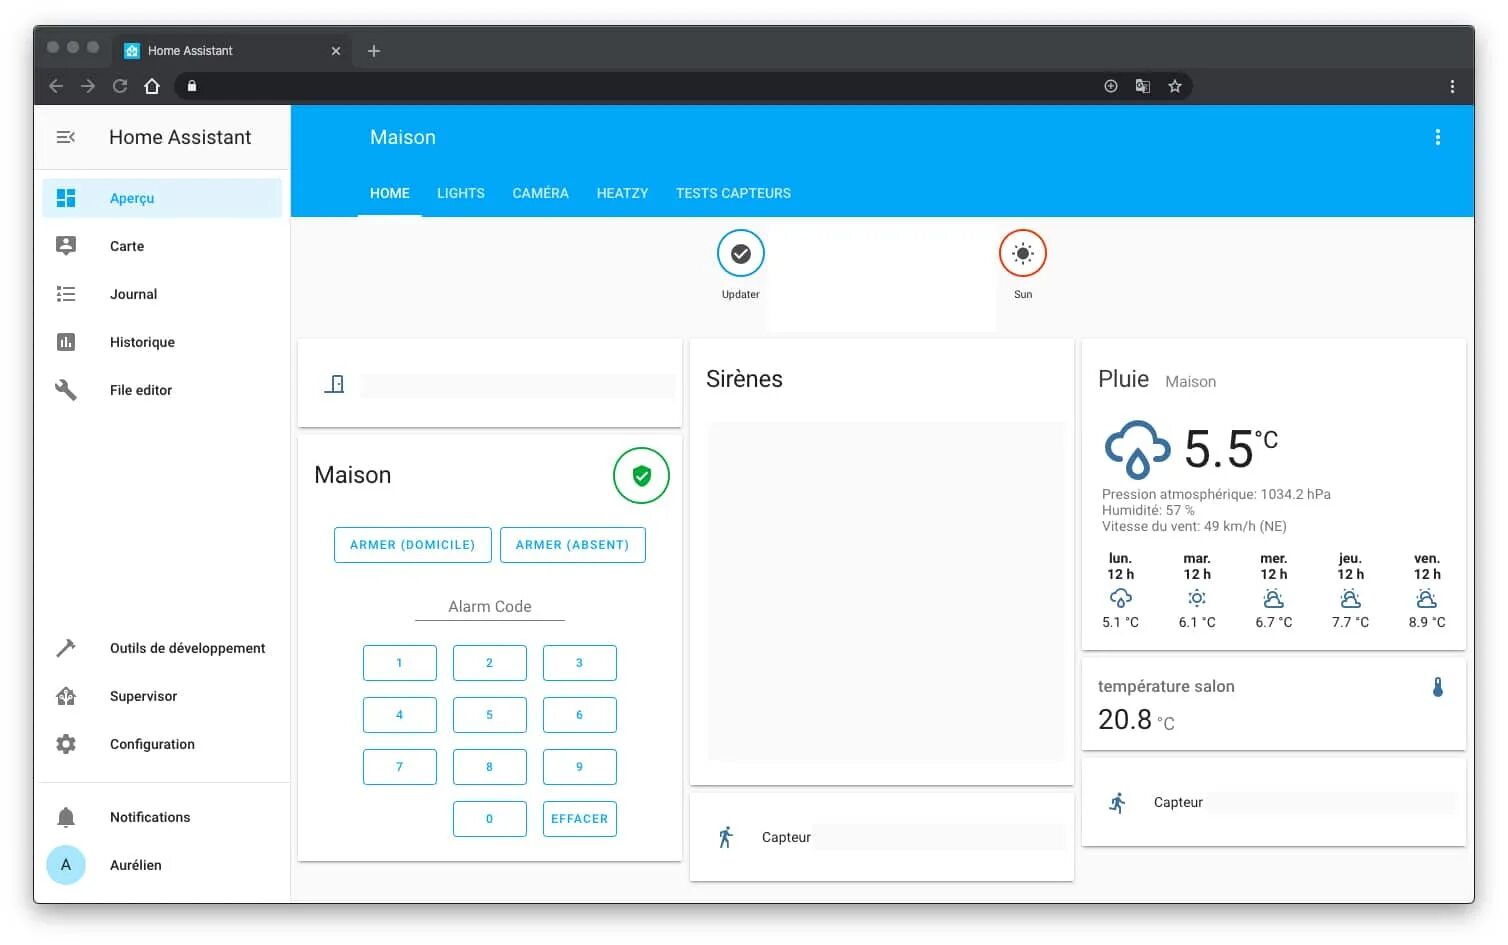Image resolution: width=1508 pixels, height=945 pixels.
Task: Click the translate page icon
Action: 1143,86
